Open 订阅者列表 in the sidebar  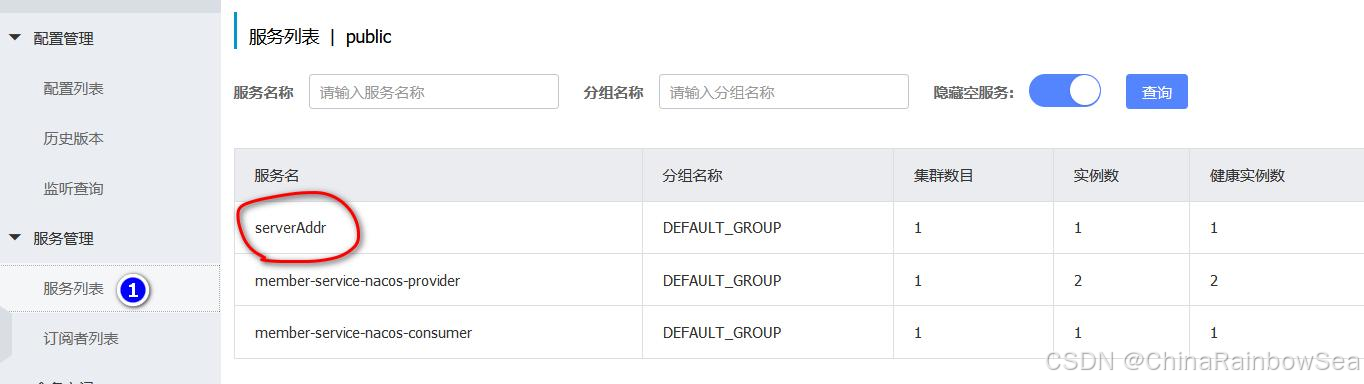point(81,338)
